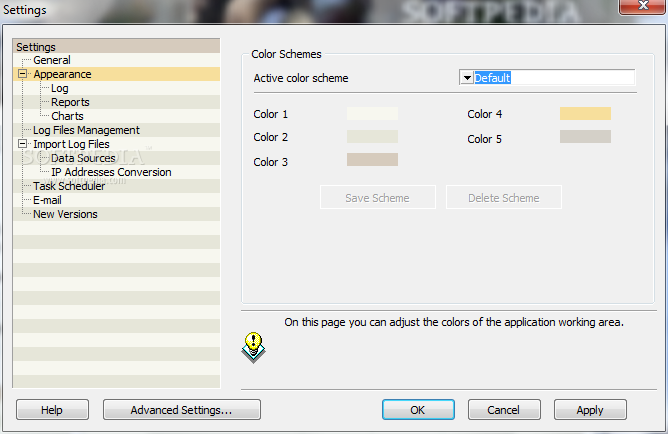Click the 'Color 3' label

(x=271, y=162)
